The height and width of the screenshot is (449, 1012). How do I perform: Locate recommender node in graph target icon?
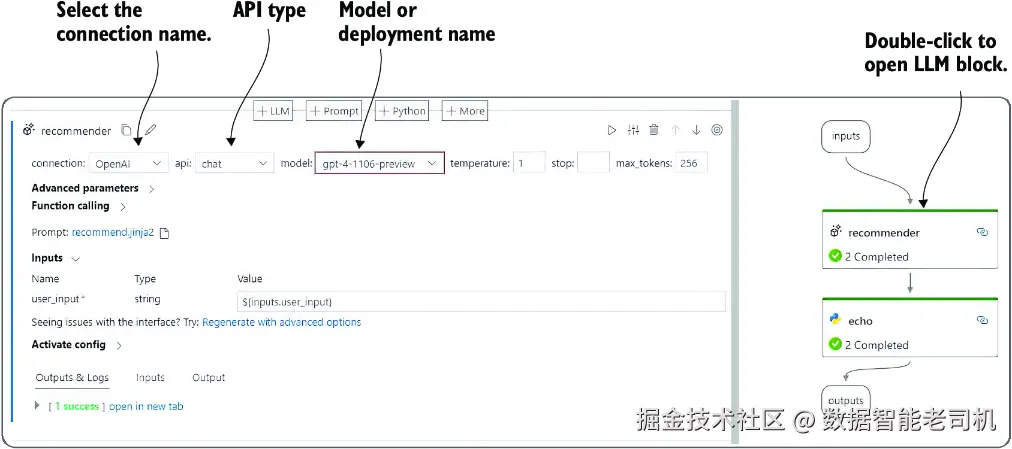click(716, 130)
